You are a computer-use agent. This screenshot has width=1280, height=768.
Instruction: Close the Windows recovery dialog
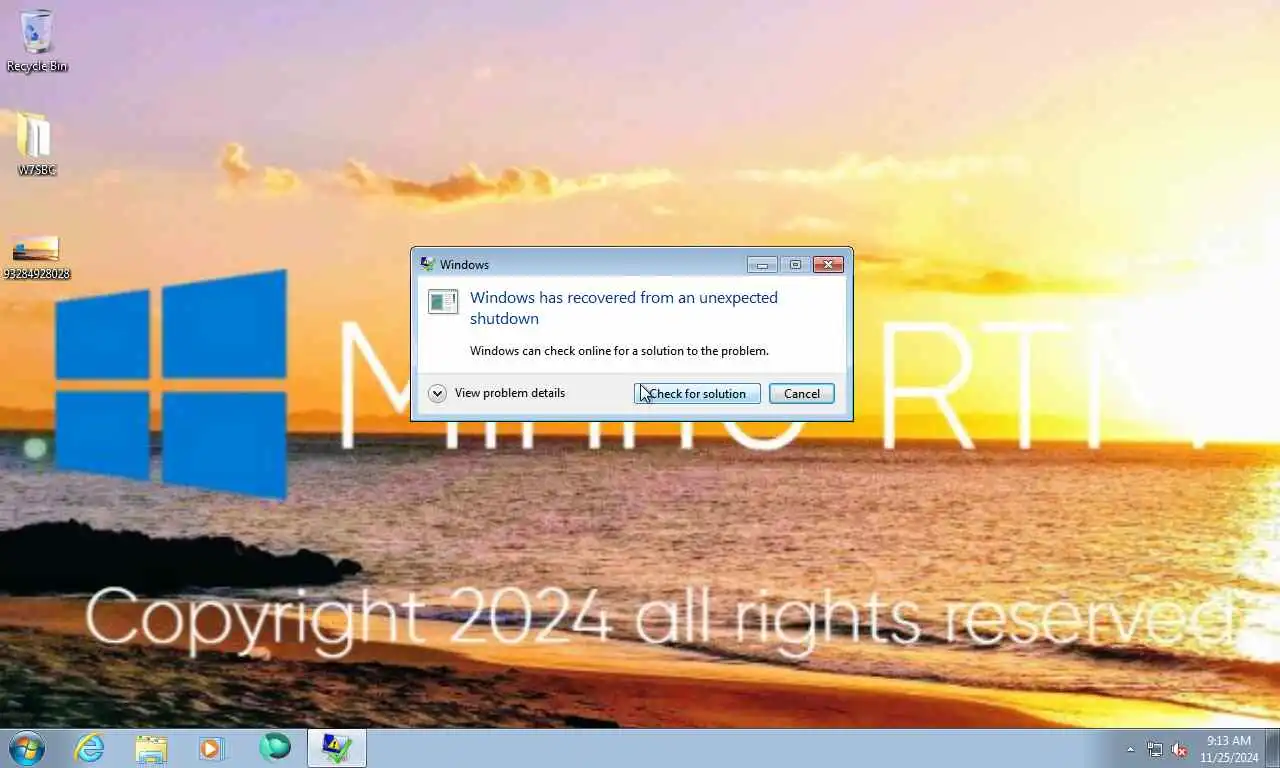point(828,265)
